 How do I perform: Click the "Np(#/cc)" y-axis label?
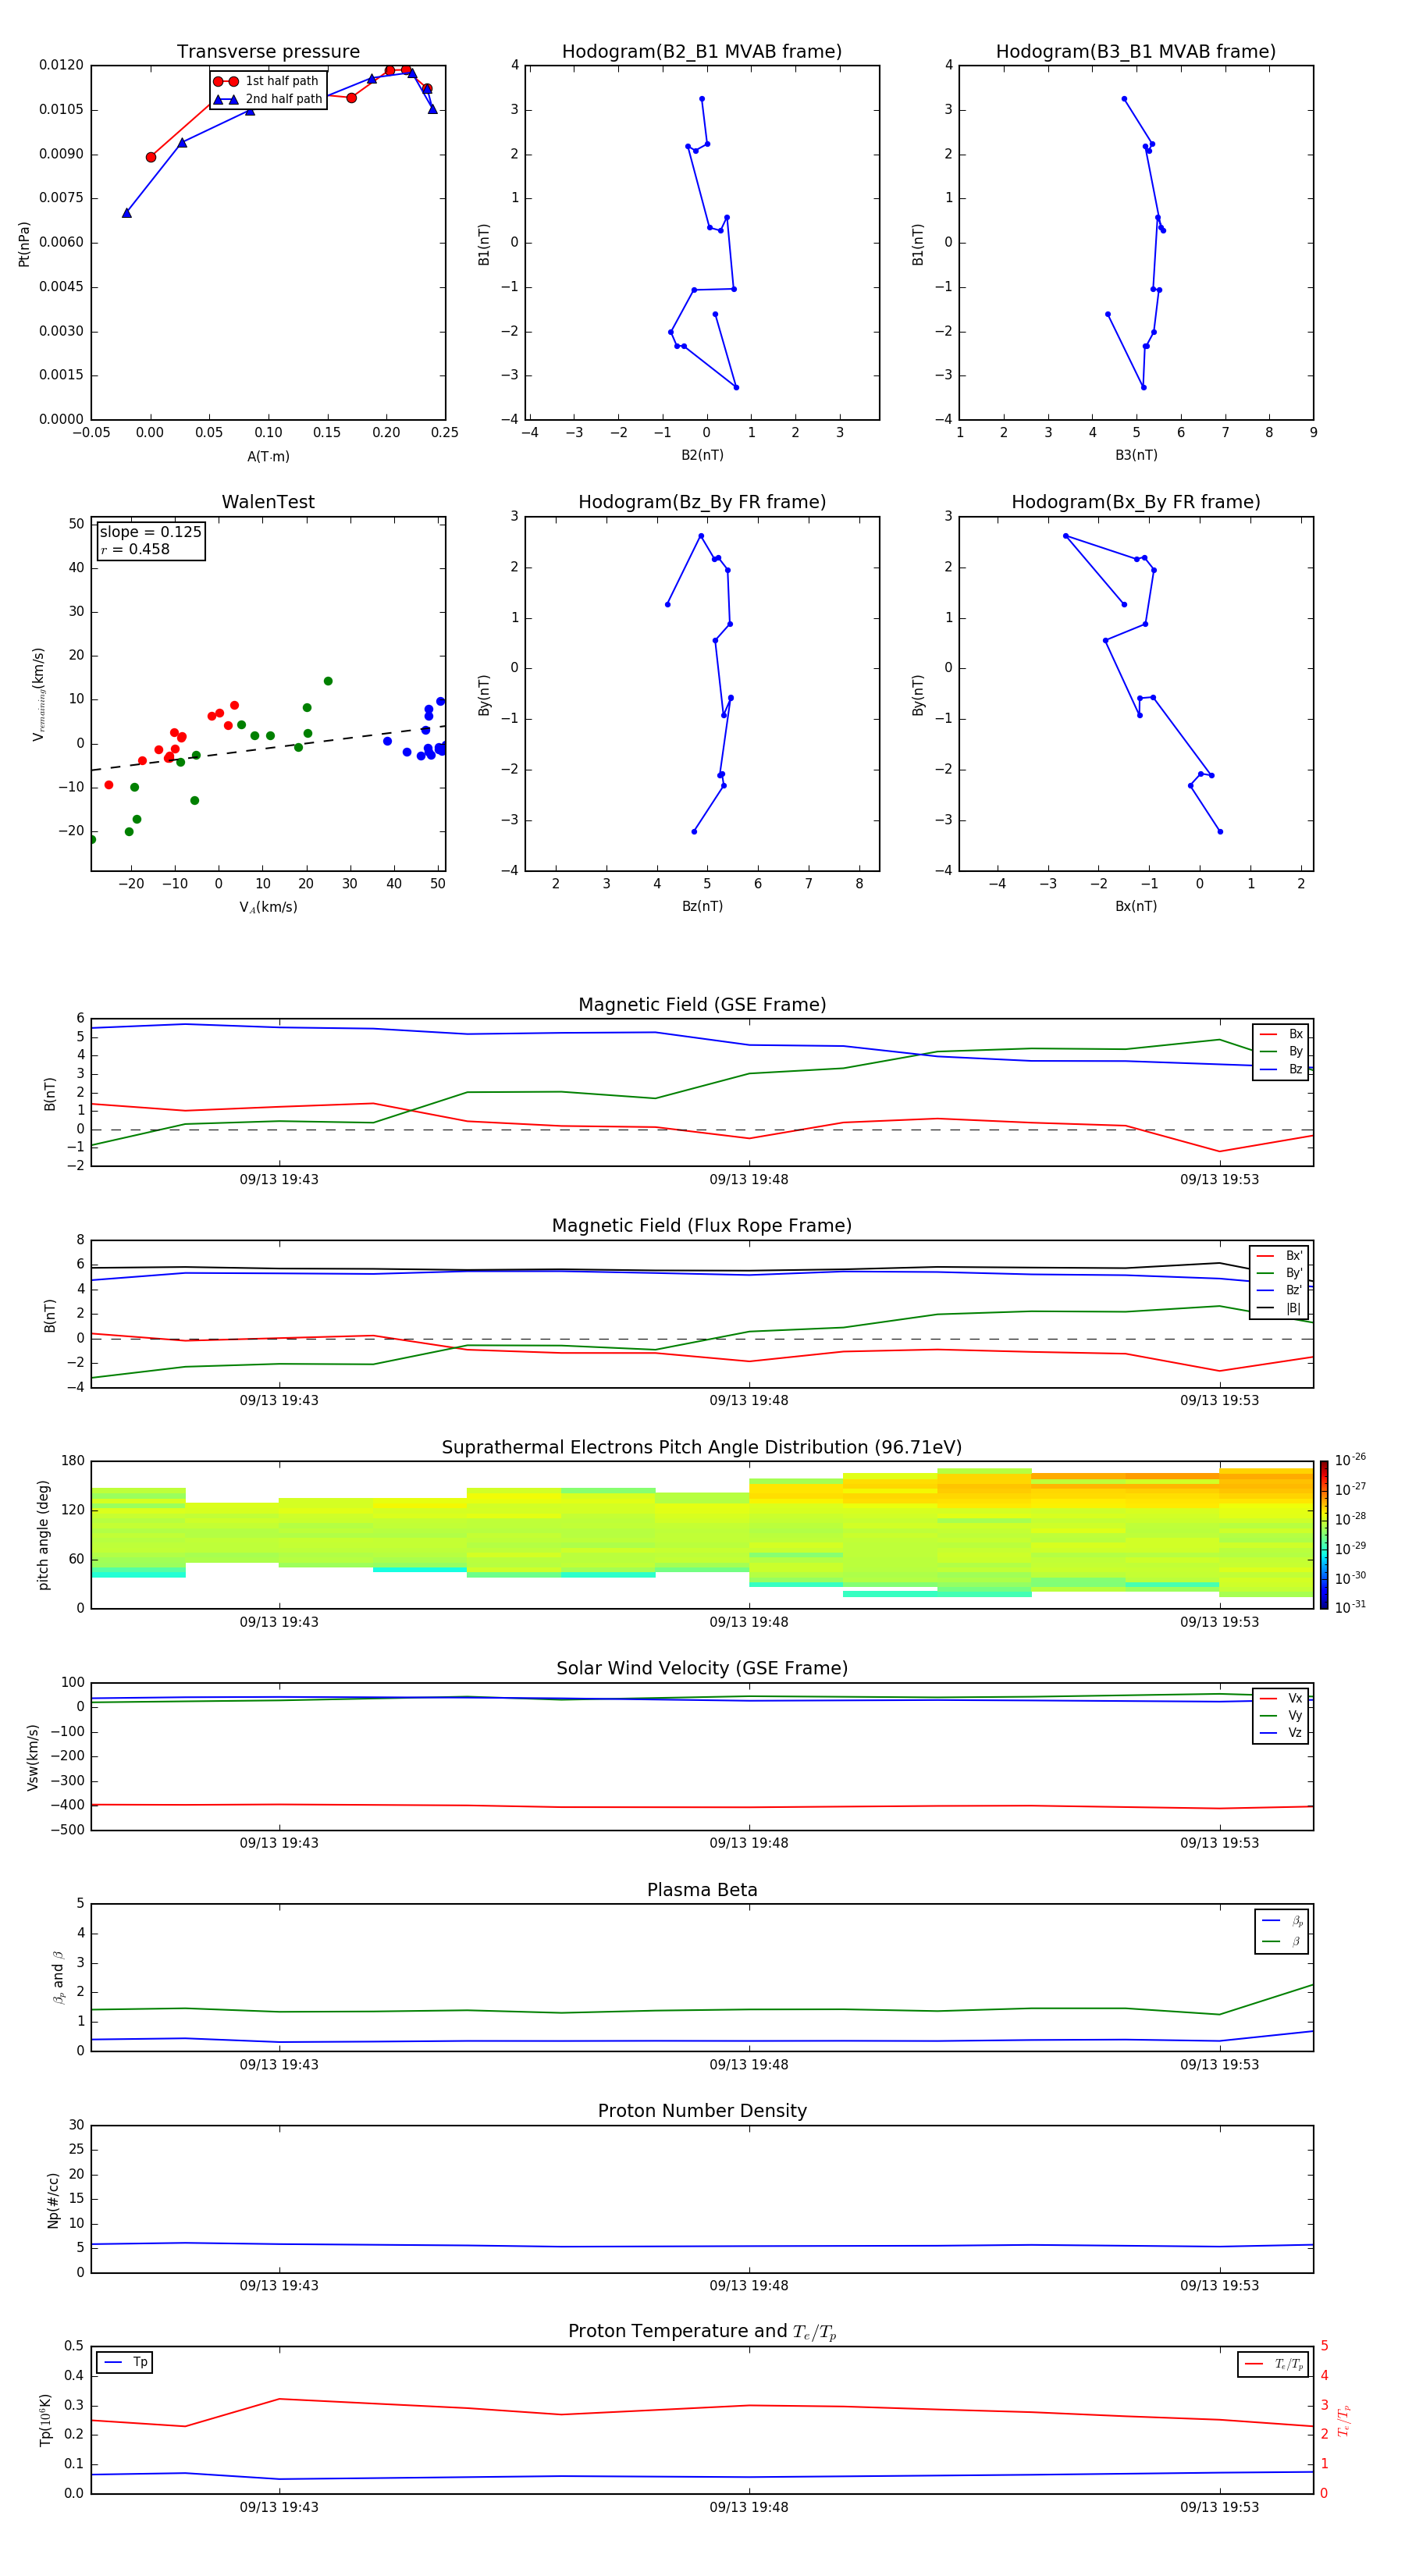click(x=53, y=2200)
